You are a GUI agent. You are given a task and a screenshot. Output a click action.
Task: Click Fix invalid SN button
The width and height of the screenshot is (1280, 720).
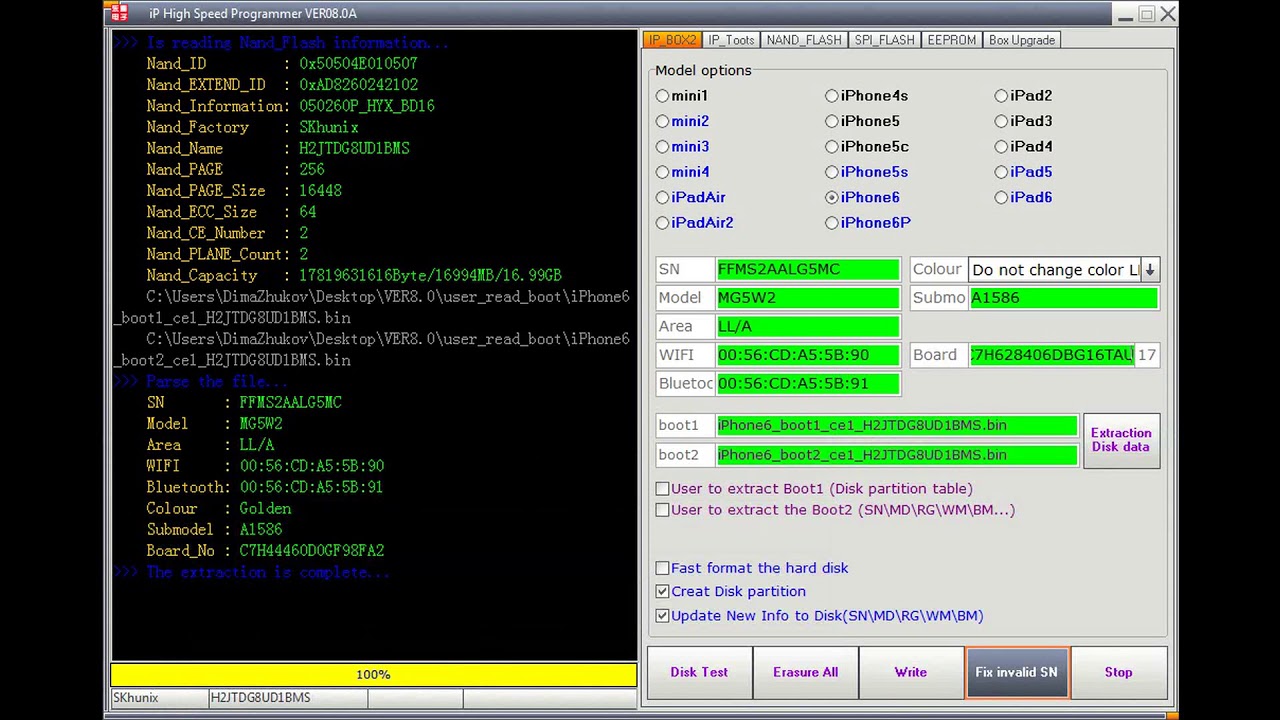[x=1017, y=672]
